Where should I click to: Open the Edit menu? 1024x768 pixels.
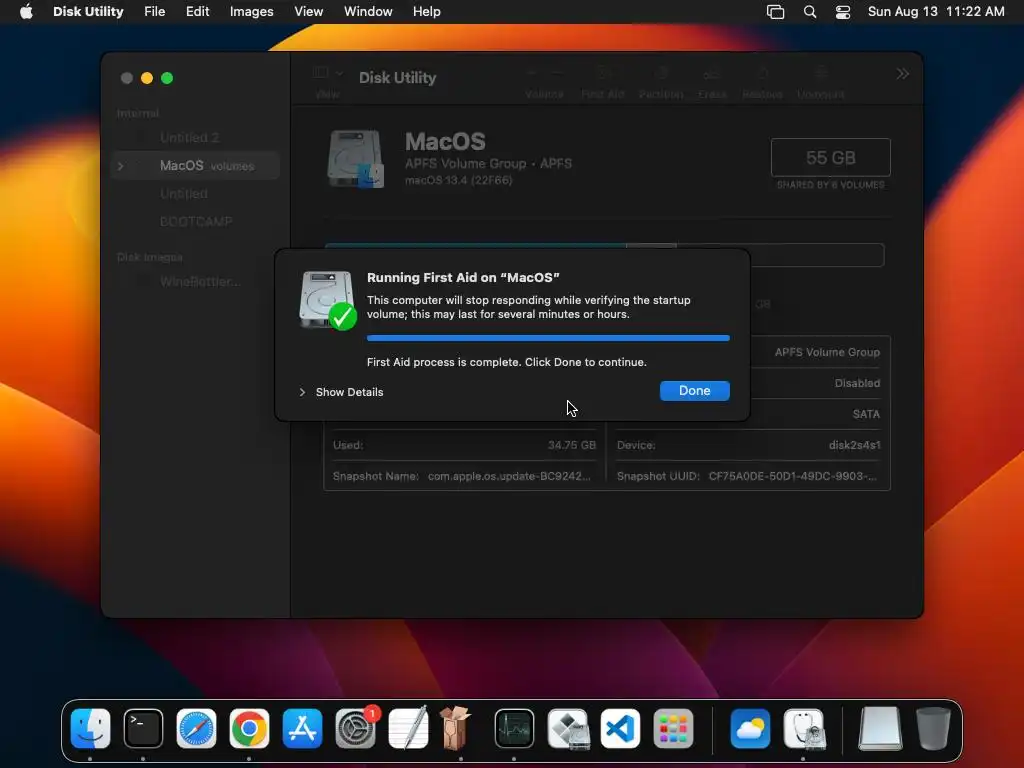click(197, 12)
